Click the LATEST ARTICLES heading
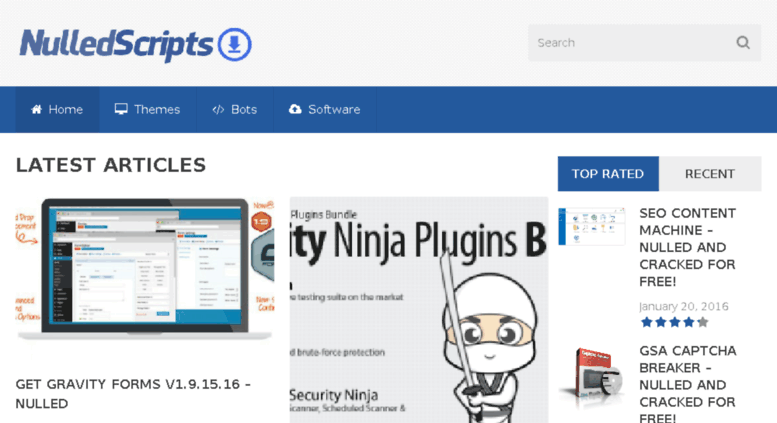 [111, 165]
